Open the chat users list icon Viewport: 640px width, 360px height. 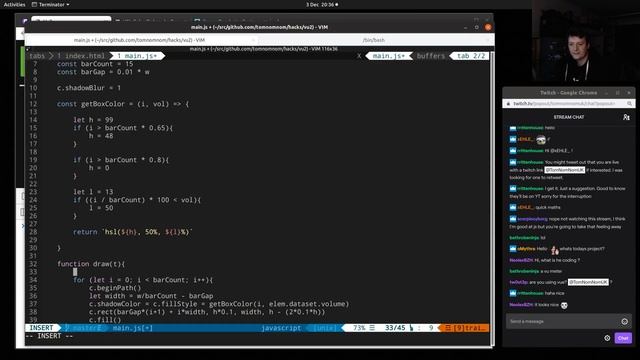coord(626,117)
